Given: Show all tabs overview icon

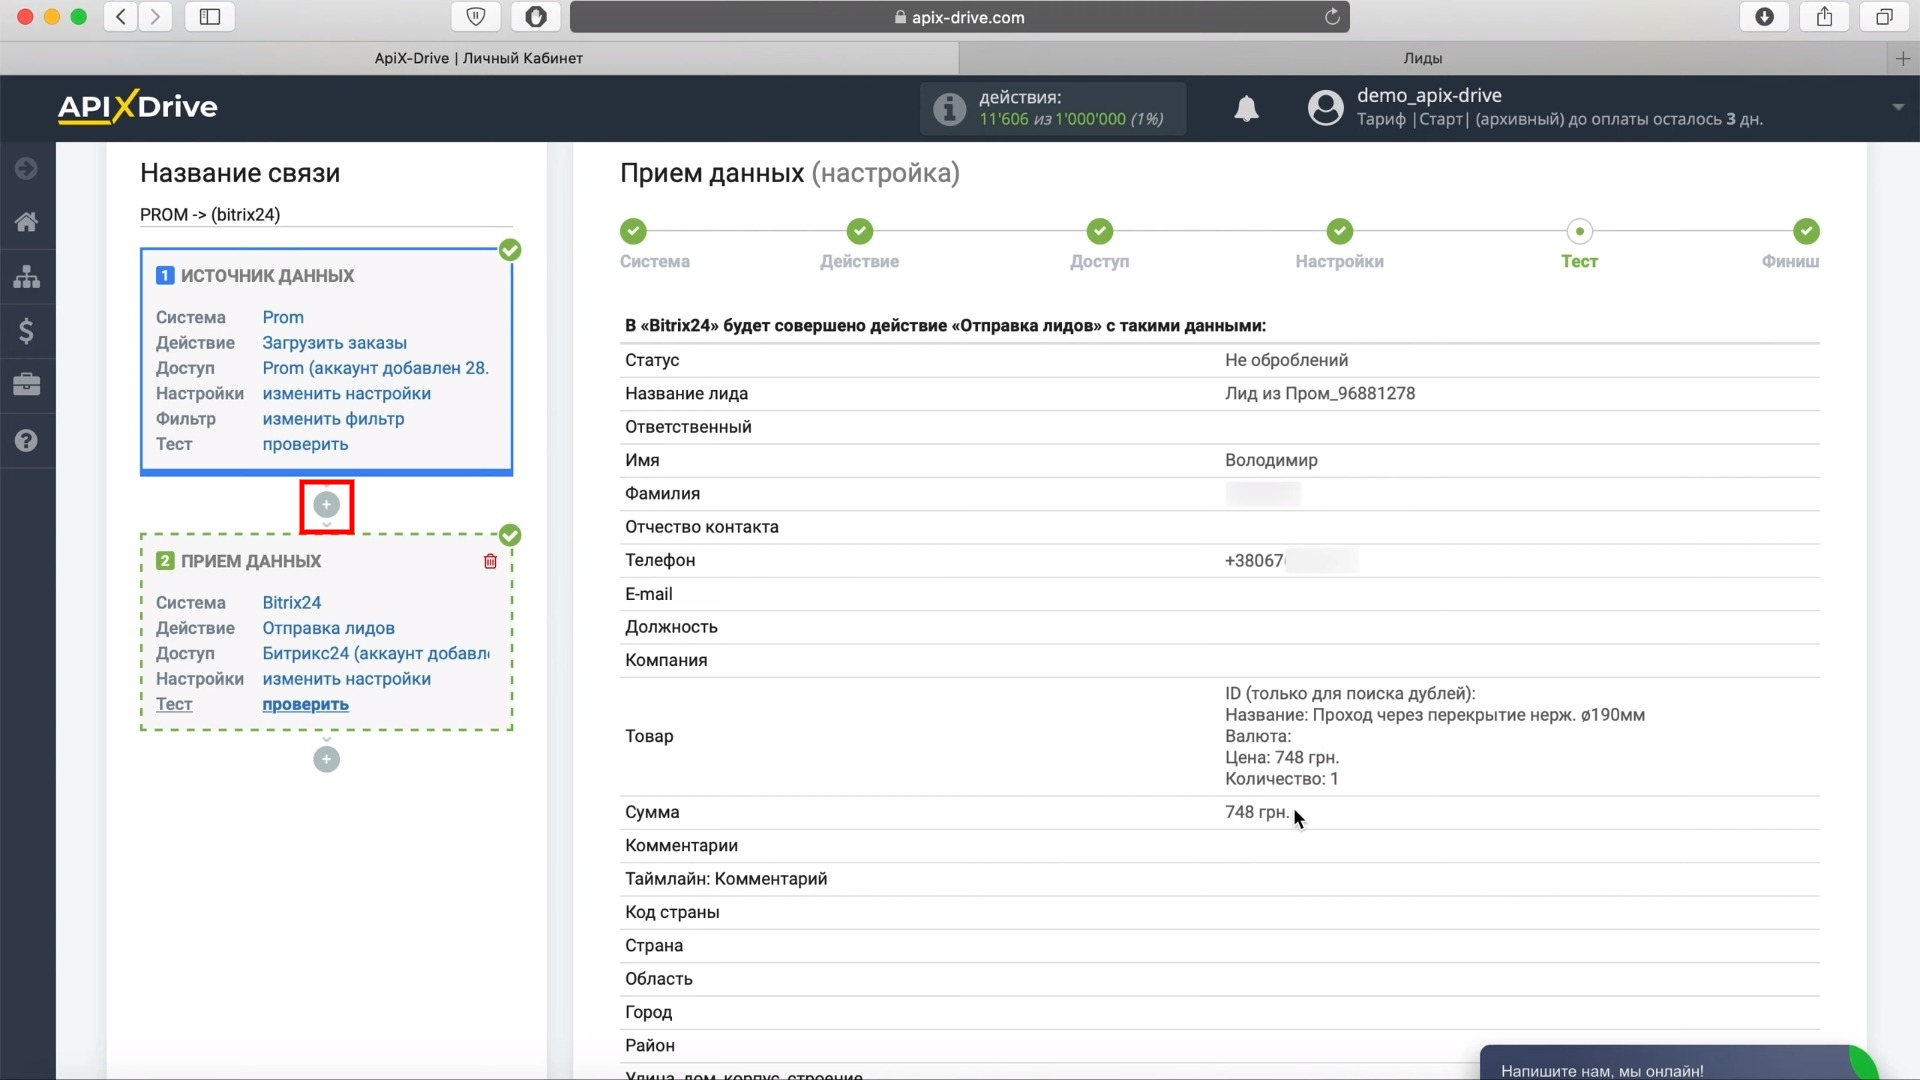Looking at the screenshot, I should 1884,17.
